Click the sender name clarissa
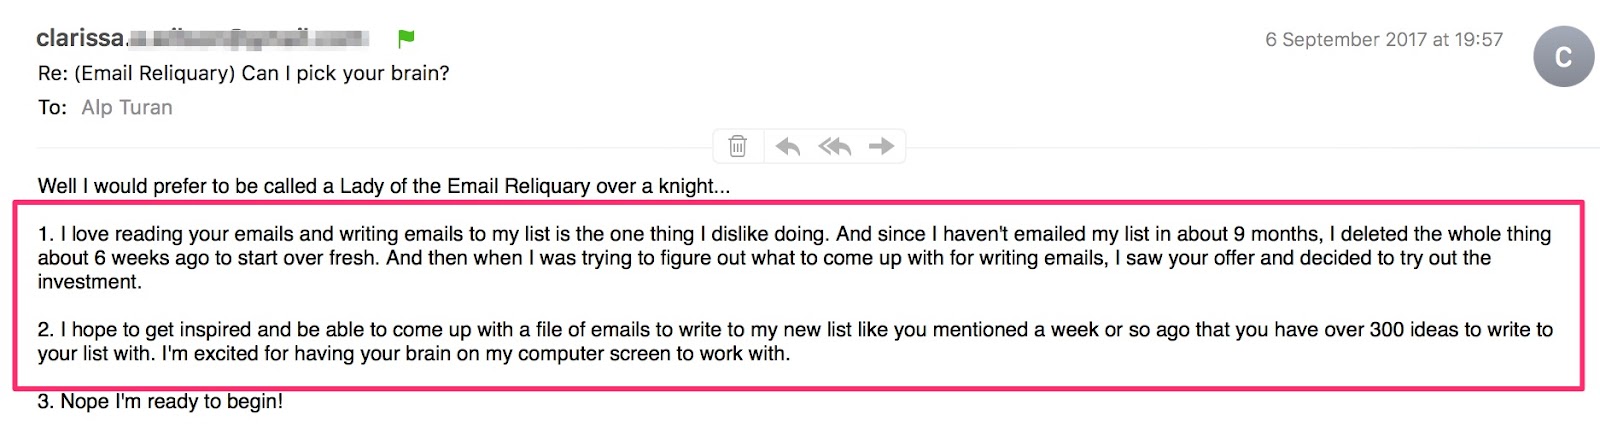The height and width of the screenshot is (439, 1600). click(x=80, y=39)
